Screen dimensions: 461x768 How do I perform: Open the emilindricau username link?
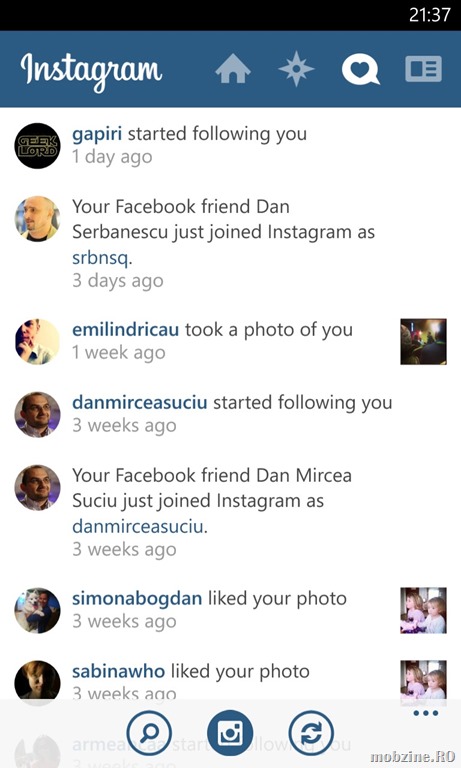pyautogui.click(x=125, y=330)
